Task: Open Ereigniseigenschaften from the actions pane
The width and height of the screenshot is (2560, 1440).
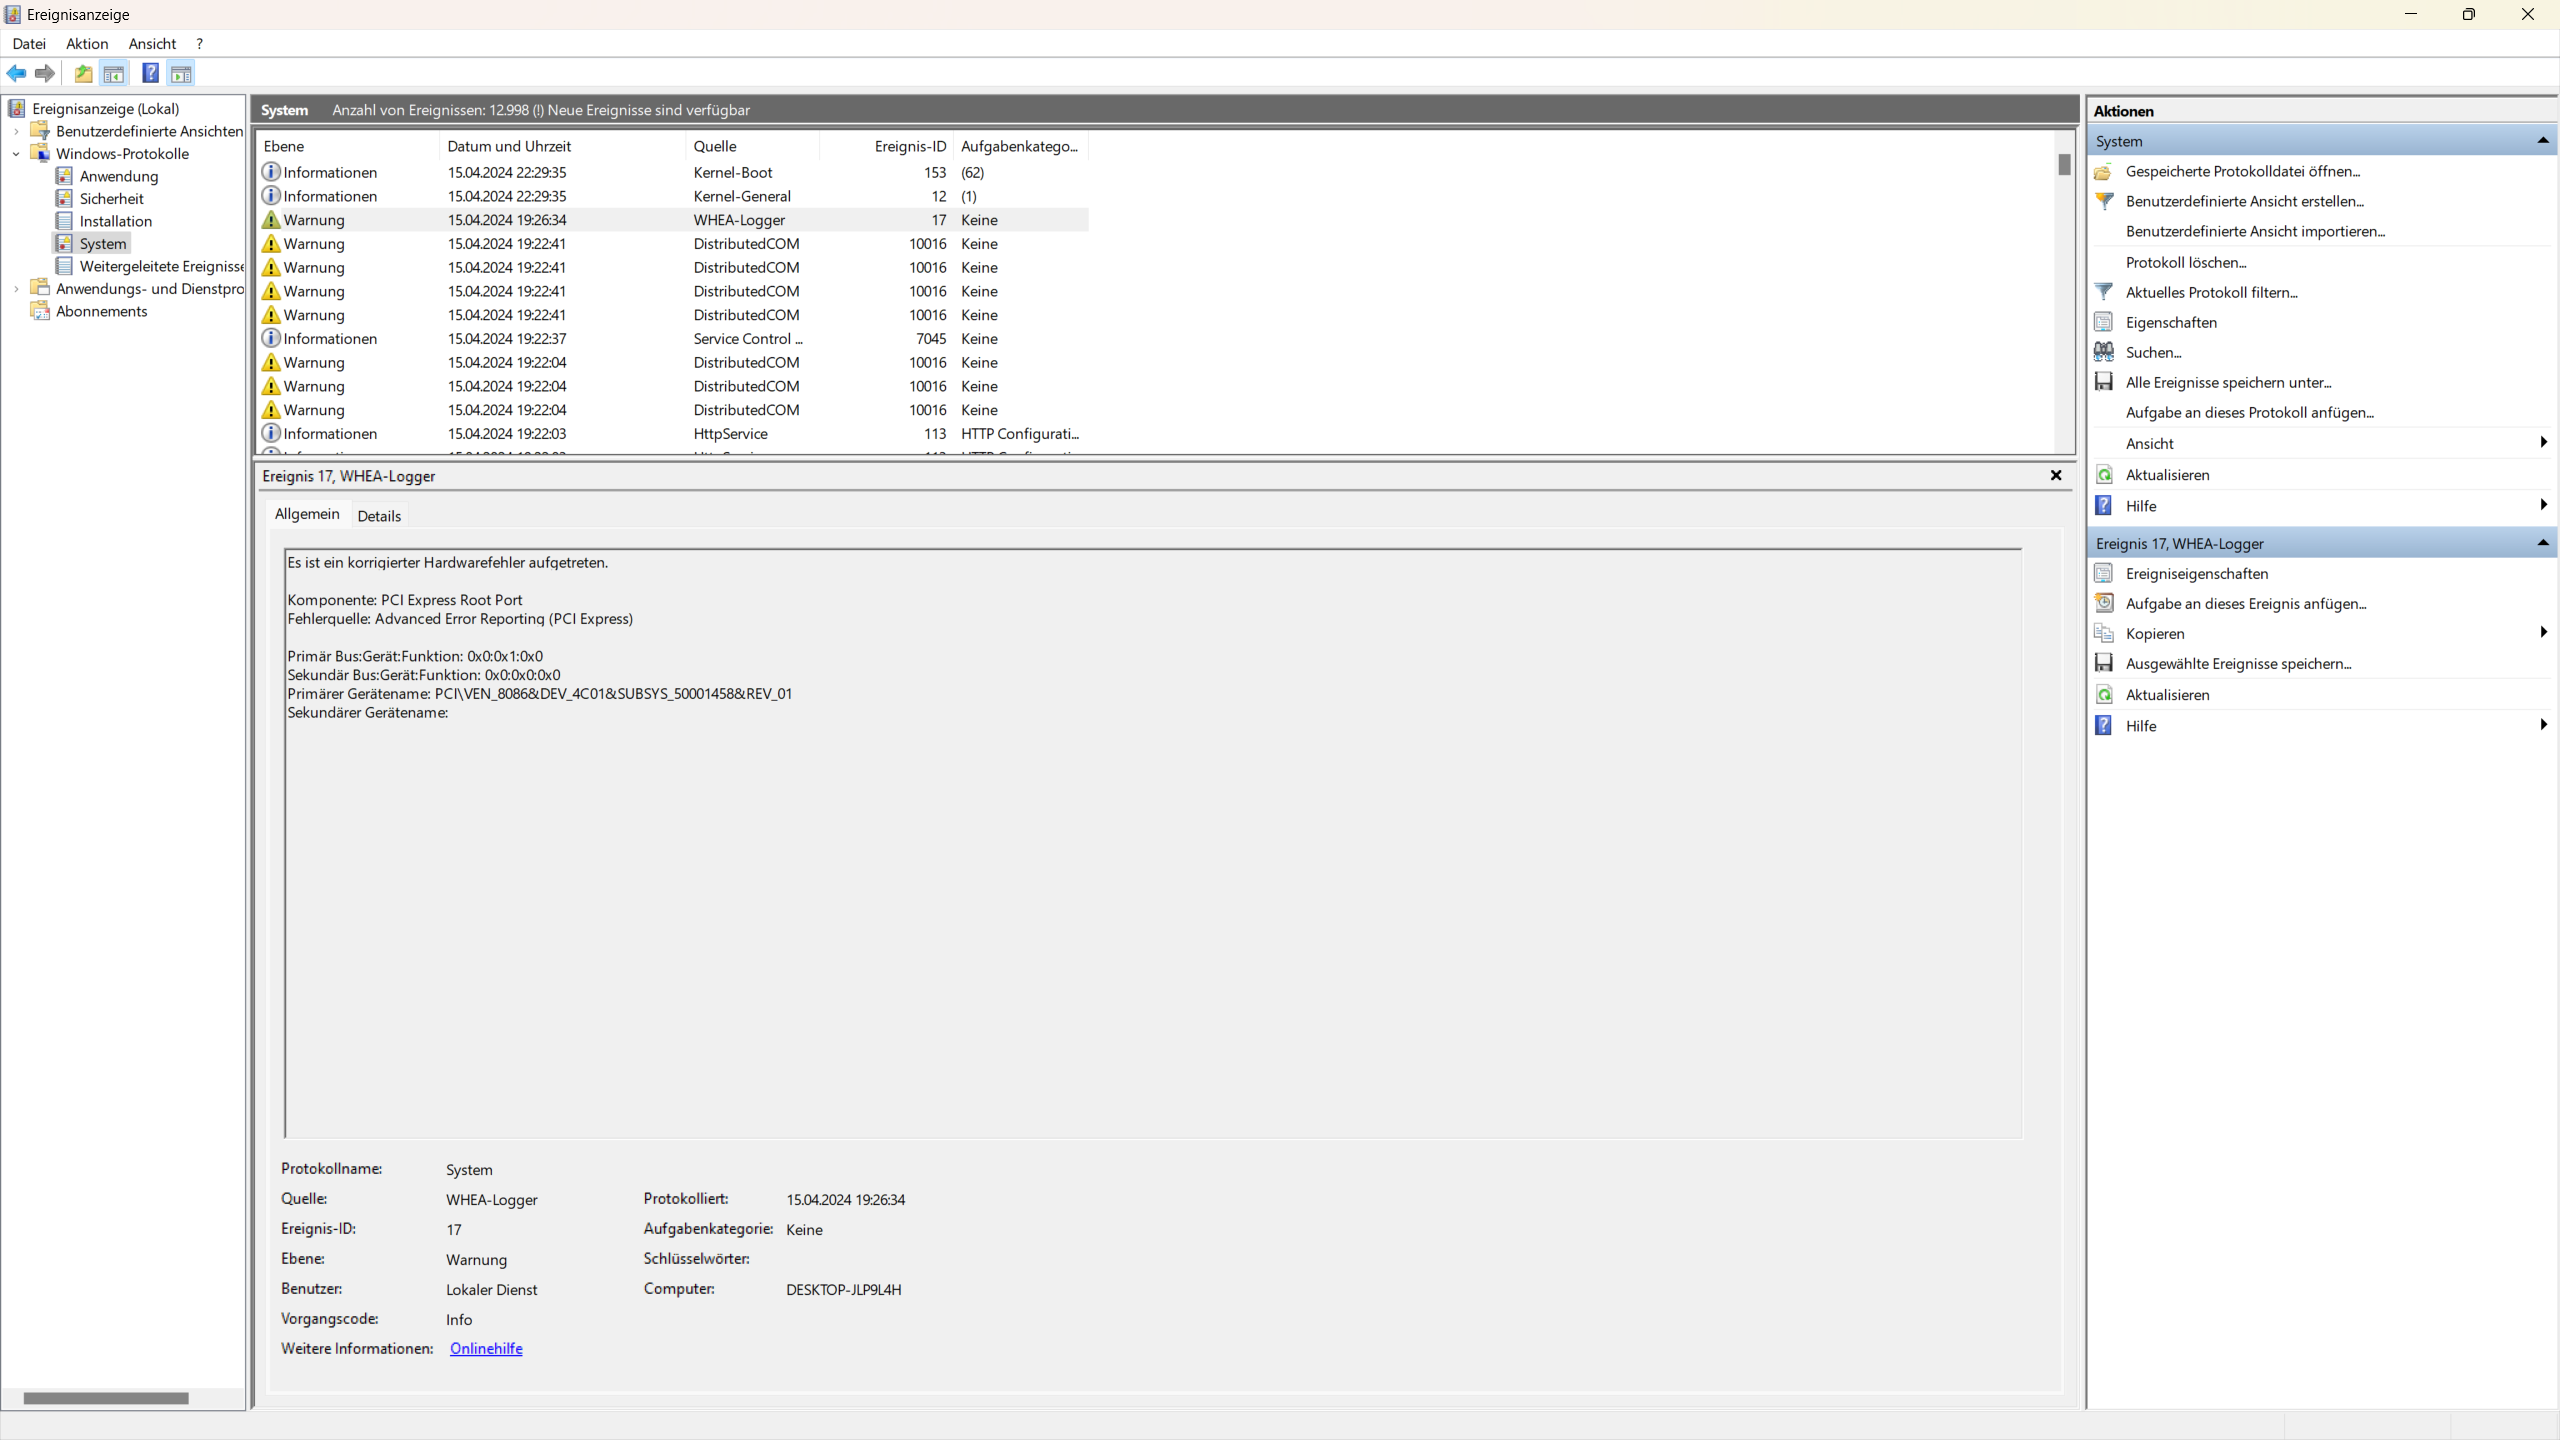Action: 2196,573
